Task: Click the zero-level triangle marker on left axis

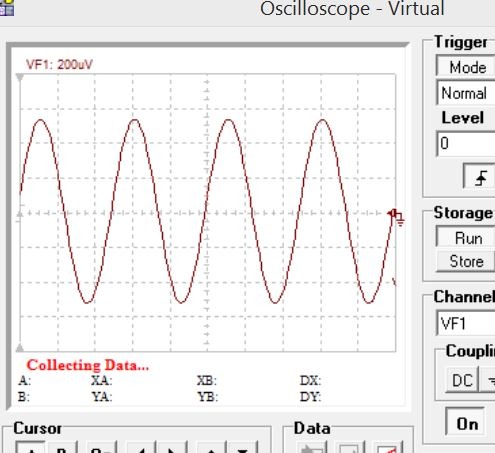Action: pos(20,213)
